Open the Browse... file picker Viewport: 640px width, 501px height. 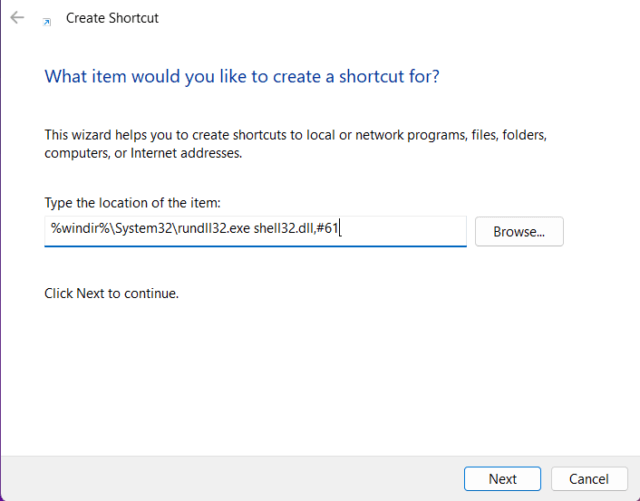tap(519, 232)
